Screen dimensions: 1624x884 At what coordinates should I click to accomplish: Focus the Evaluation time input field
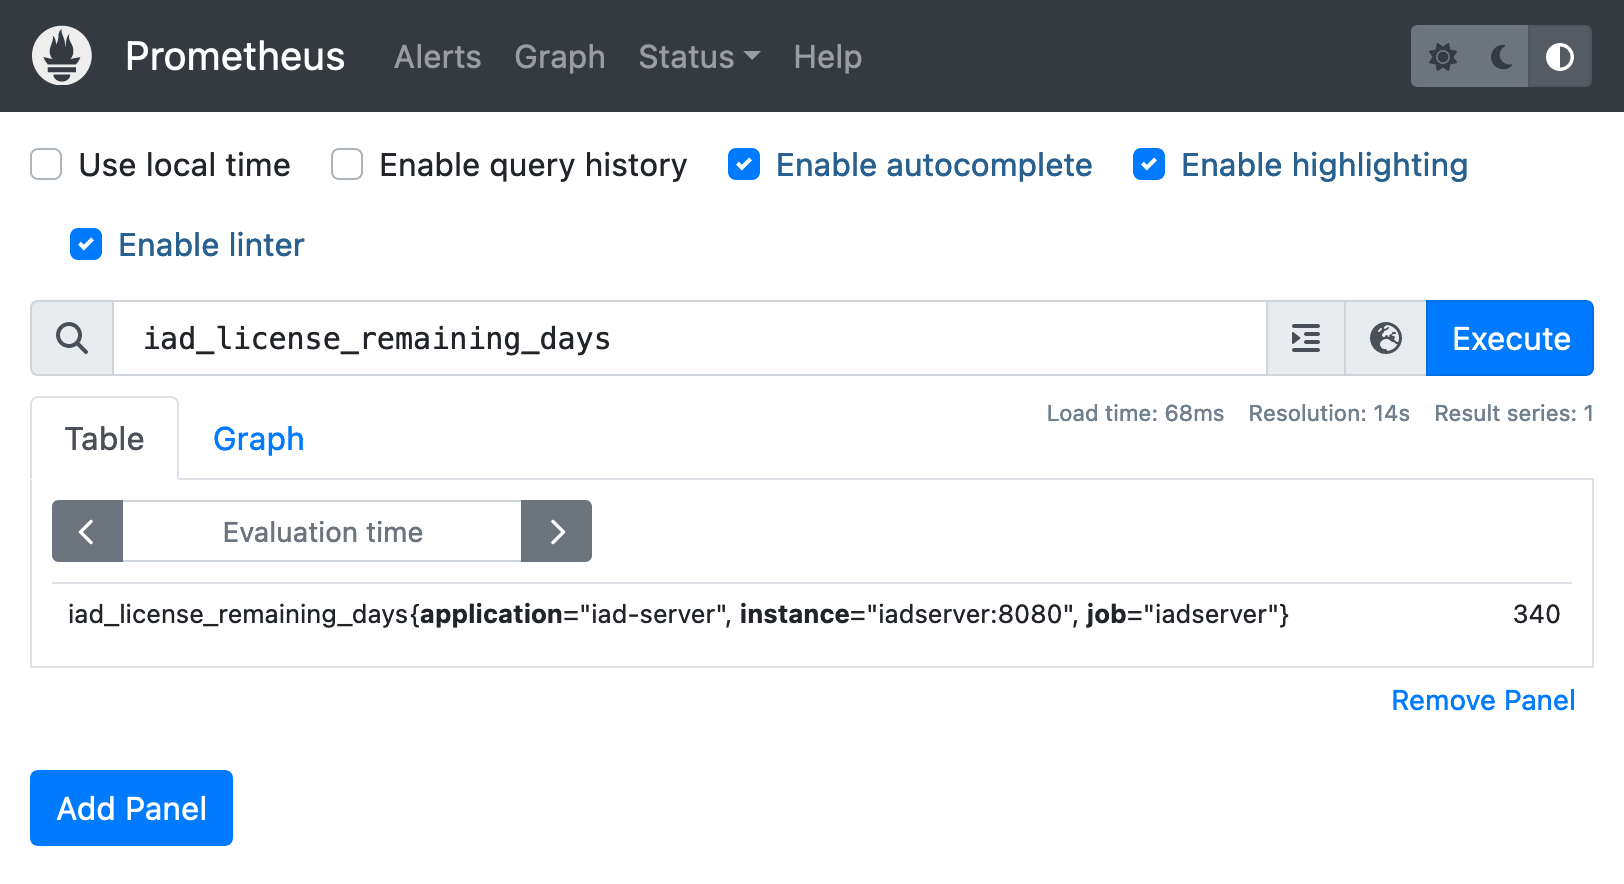(322, 532)
